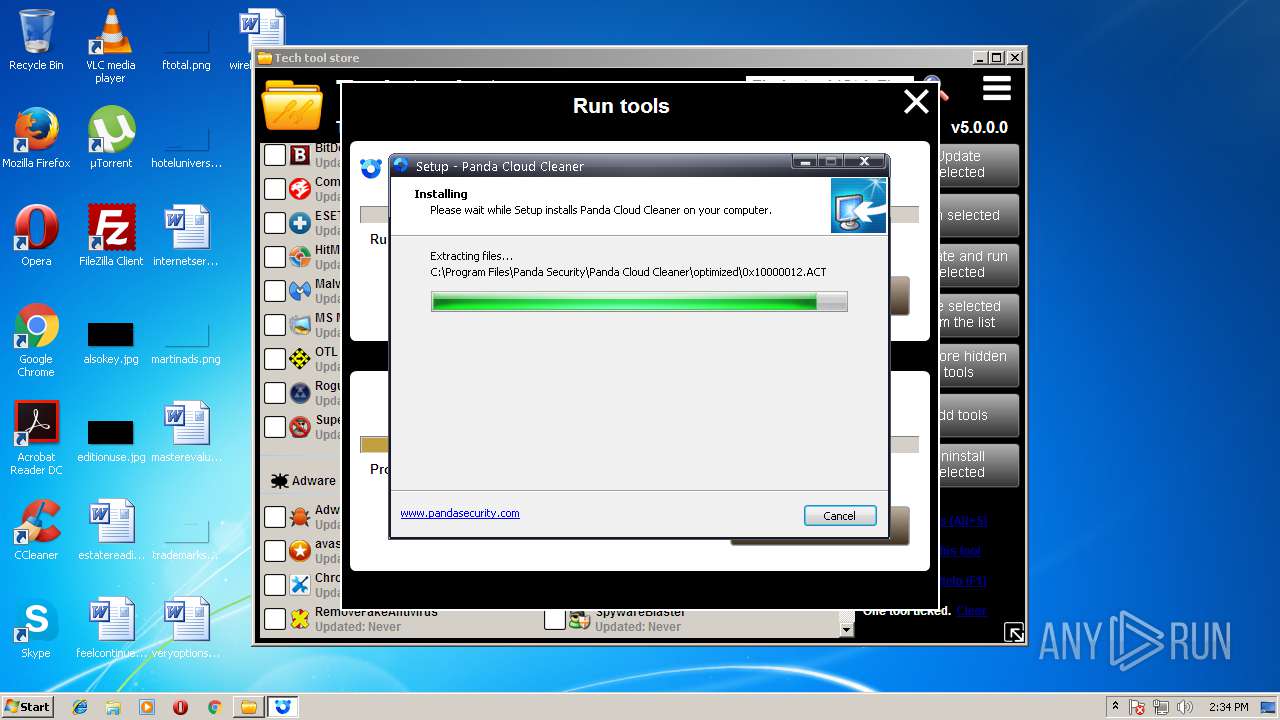Click the Comodo red dragon icon

[x=300, y=189]
